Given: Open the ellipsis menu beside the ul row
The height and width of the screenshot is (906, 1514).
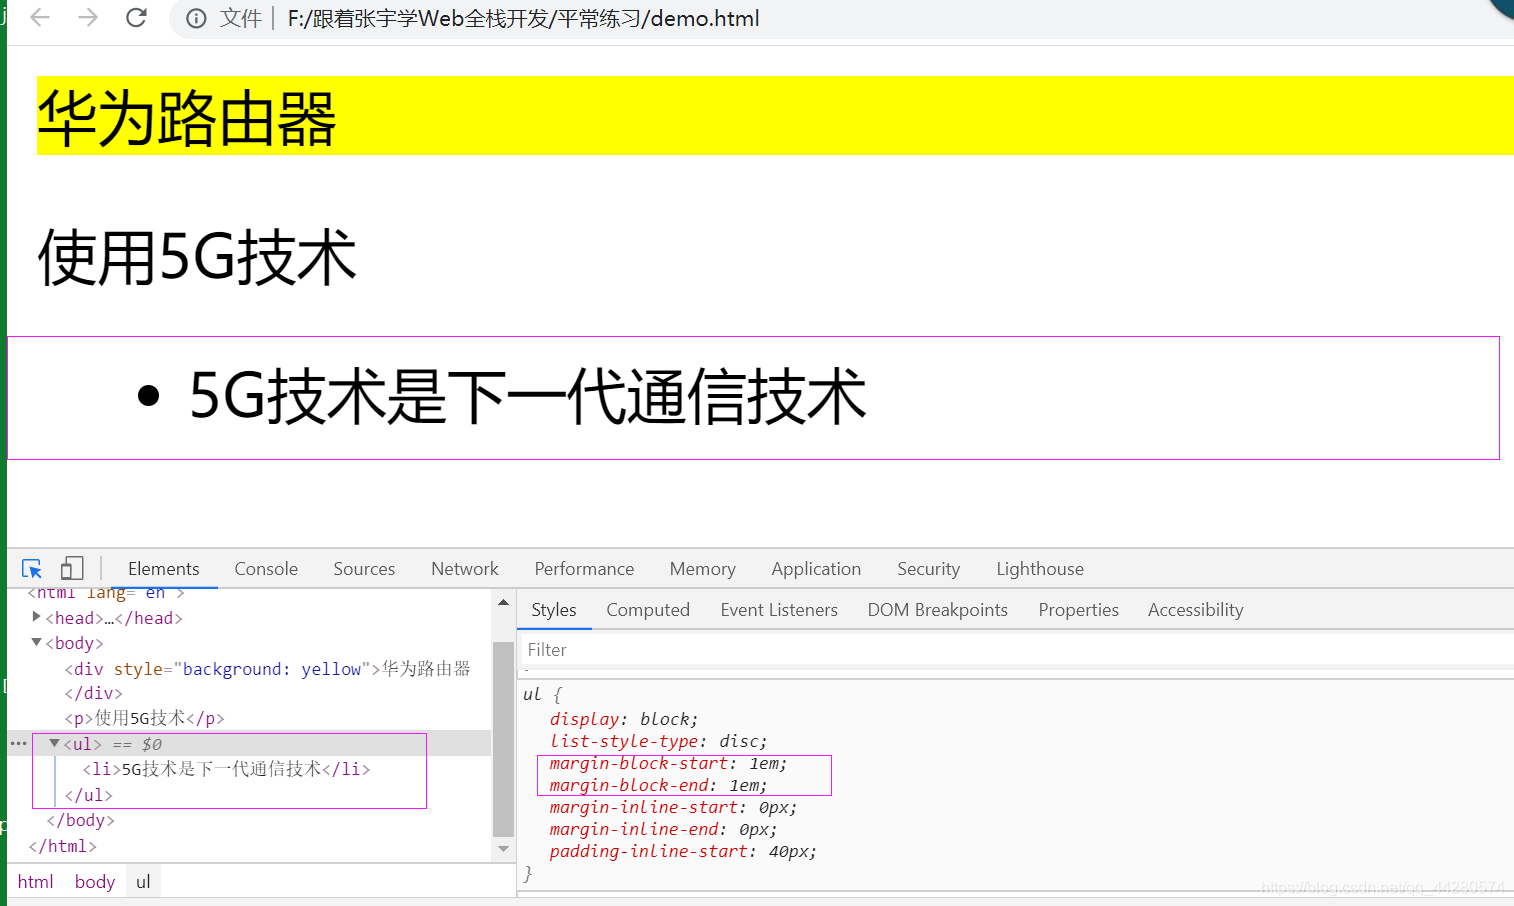Looking at the screenshot, I should (18, 743).
